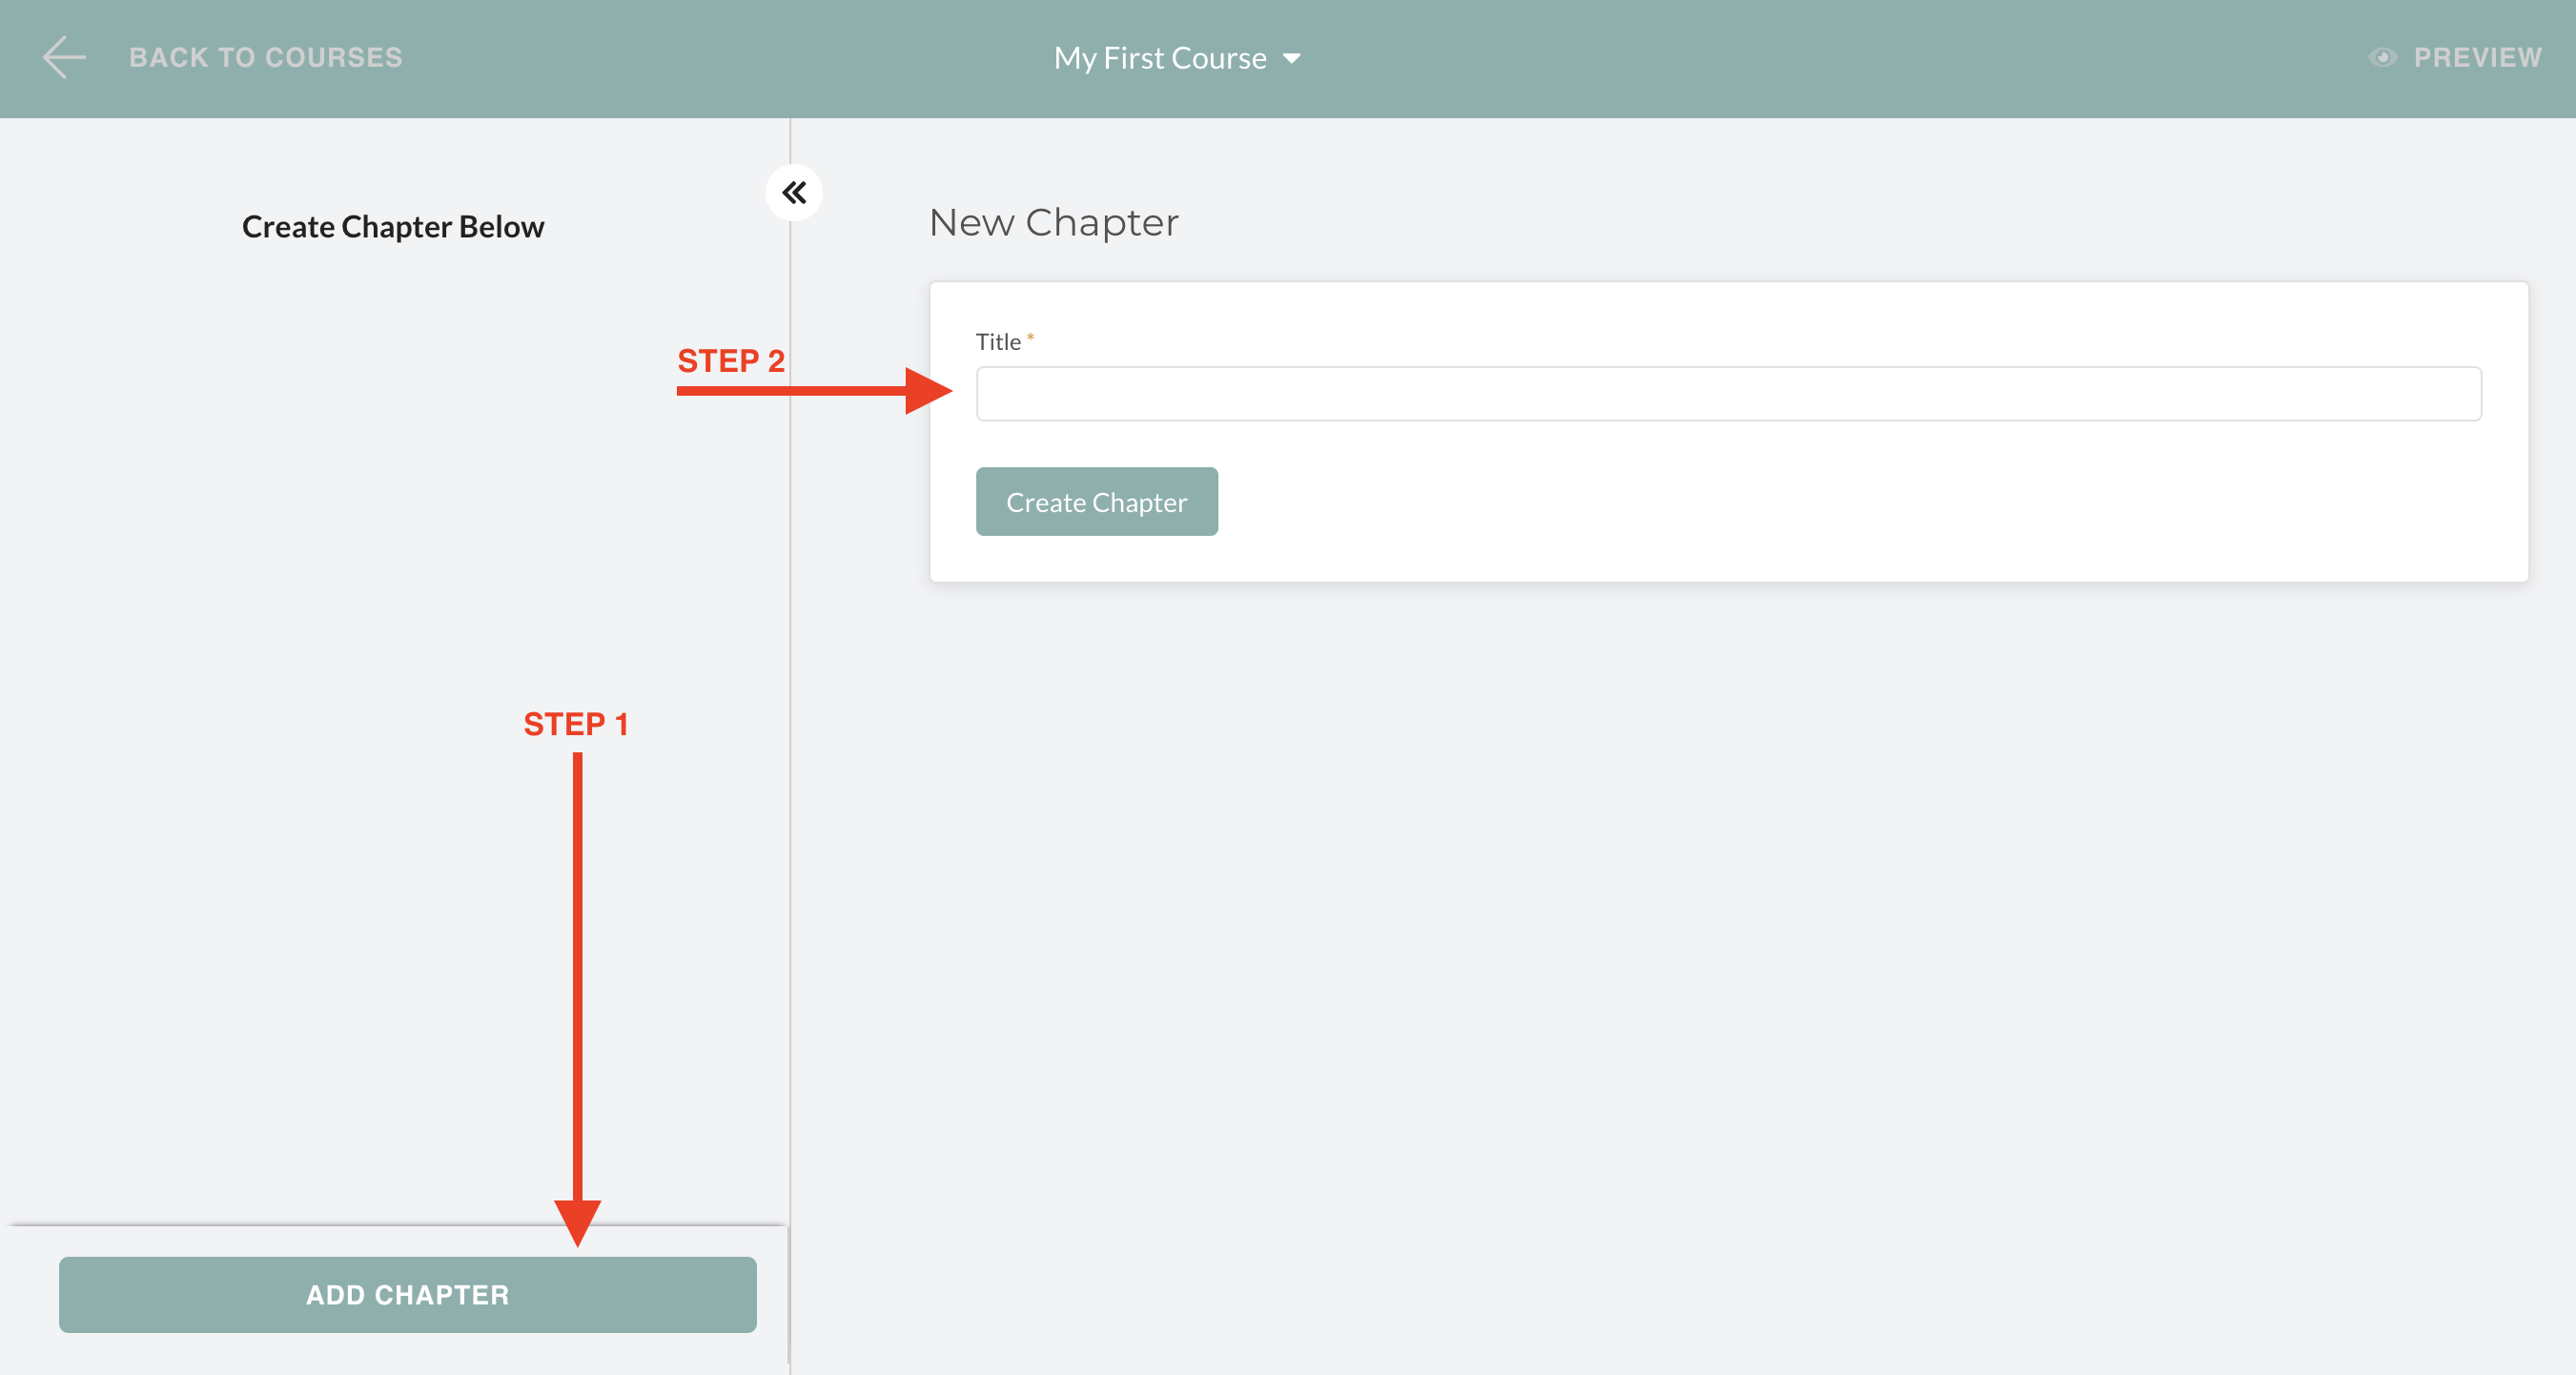The width and height of the screenshot is (2576, 1375).
Task: Select the left-pointing navigation arrow
Action: tap(64, 57)
